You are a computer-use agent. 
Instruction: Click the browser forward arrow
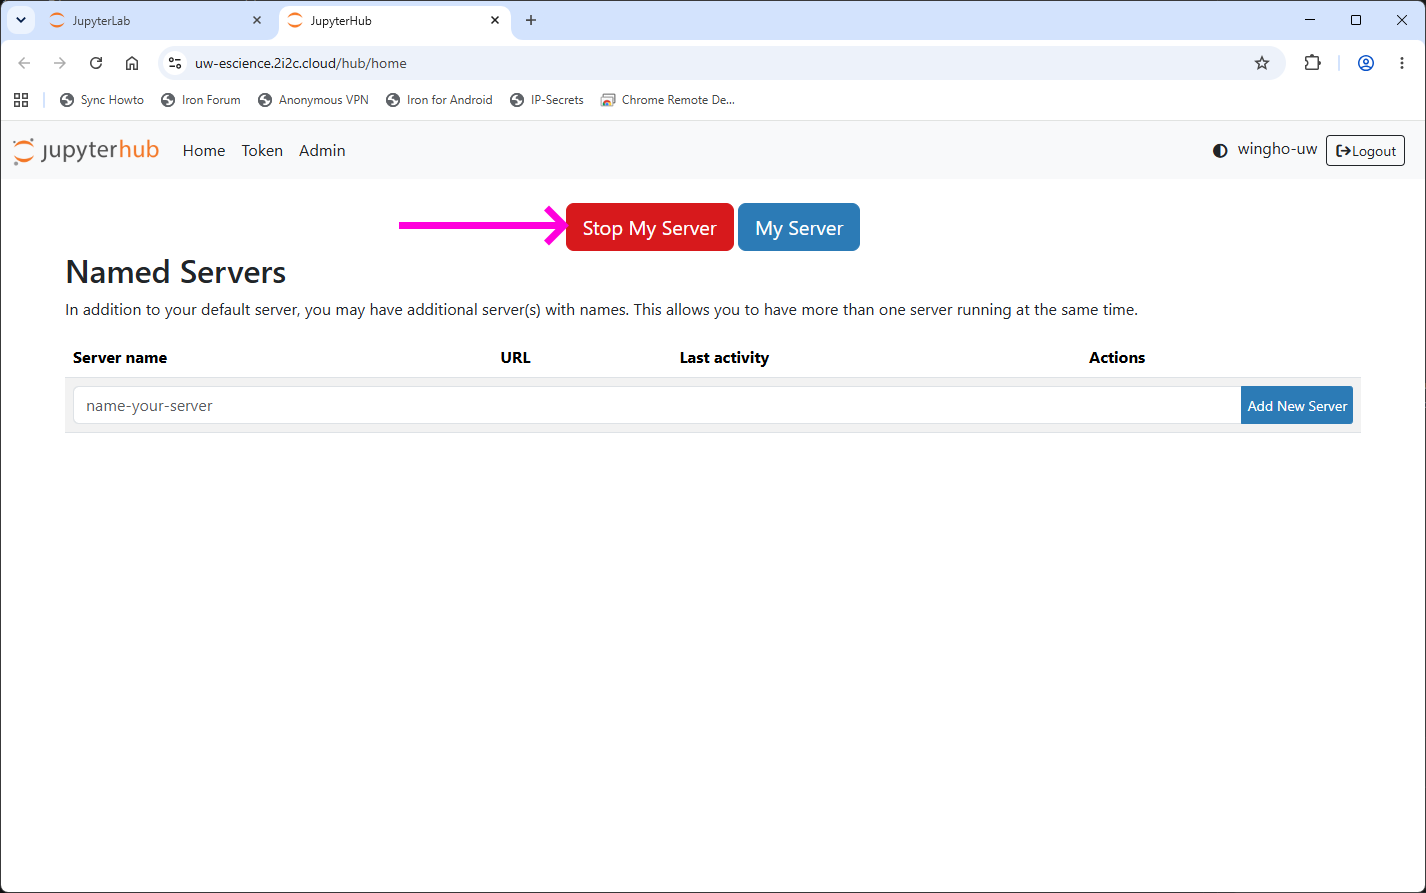(x=60, y=63)
